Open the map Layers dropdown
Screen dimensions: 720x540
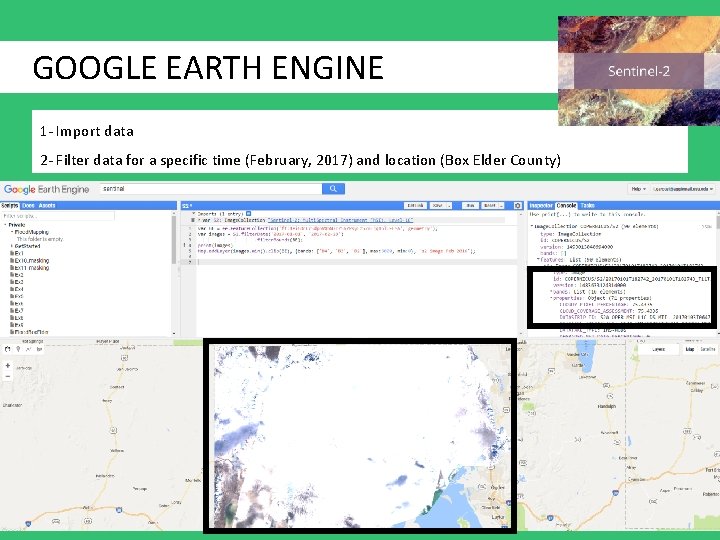point(658,349)
